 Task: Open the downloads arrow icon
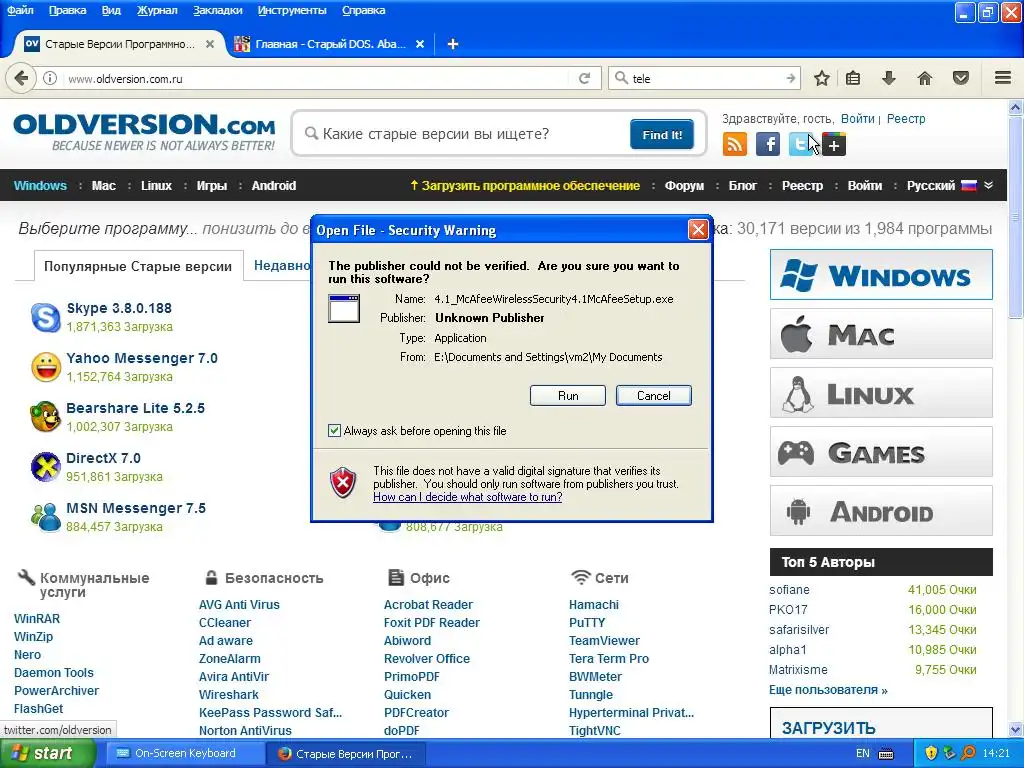point(889,78)
